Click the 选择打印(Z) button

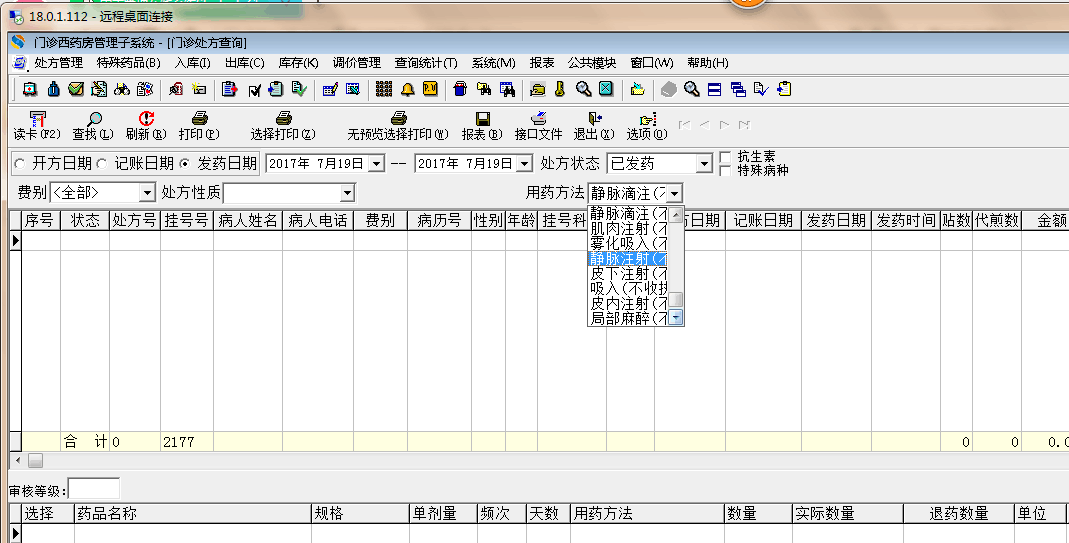click(x=283, y=126)
